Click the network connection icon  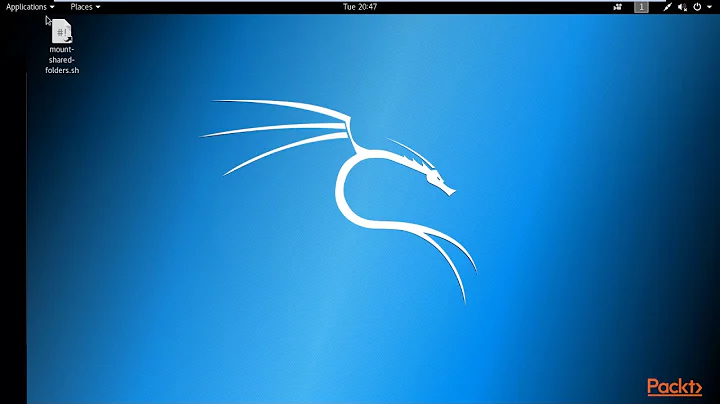tap(667, 7)
